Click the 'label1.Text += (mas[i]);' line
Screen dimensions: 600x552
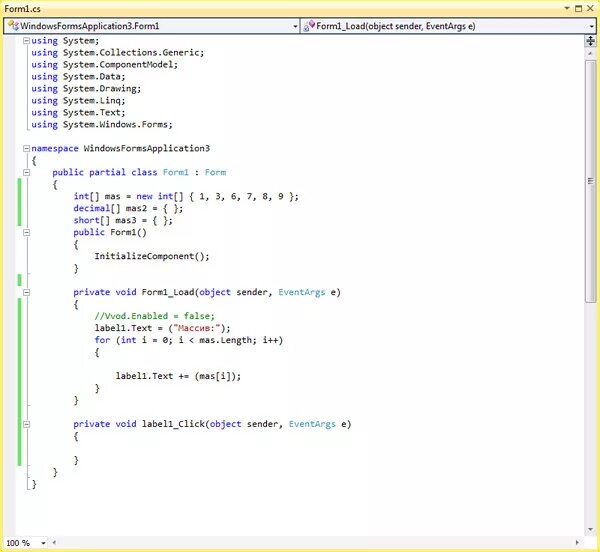(x=178, y=376)
